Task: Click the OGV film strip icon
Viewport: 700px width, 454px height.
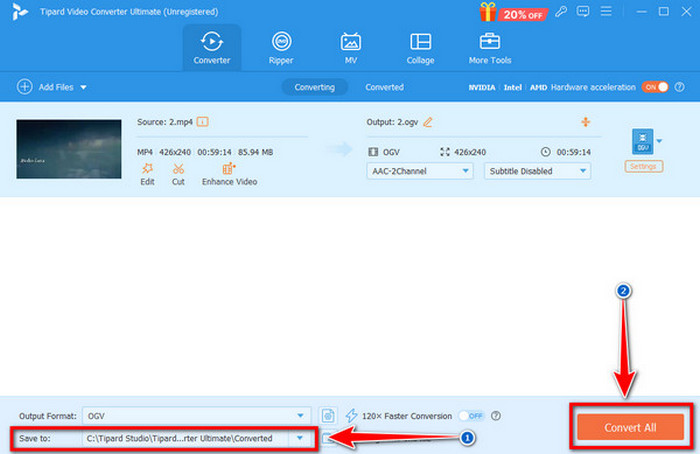Action: (373, 152)
